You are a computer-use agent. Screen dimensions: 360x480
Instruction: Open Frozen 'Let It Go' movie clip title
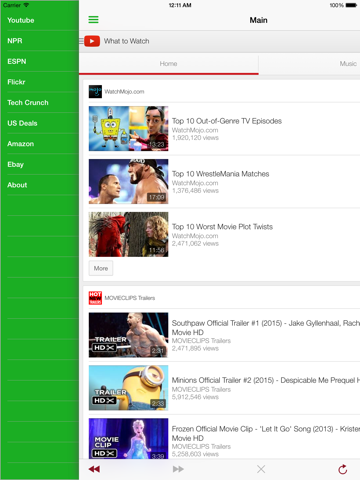pyautogui.click(x=266, y=433)
